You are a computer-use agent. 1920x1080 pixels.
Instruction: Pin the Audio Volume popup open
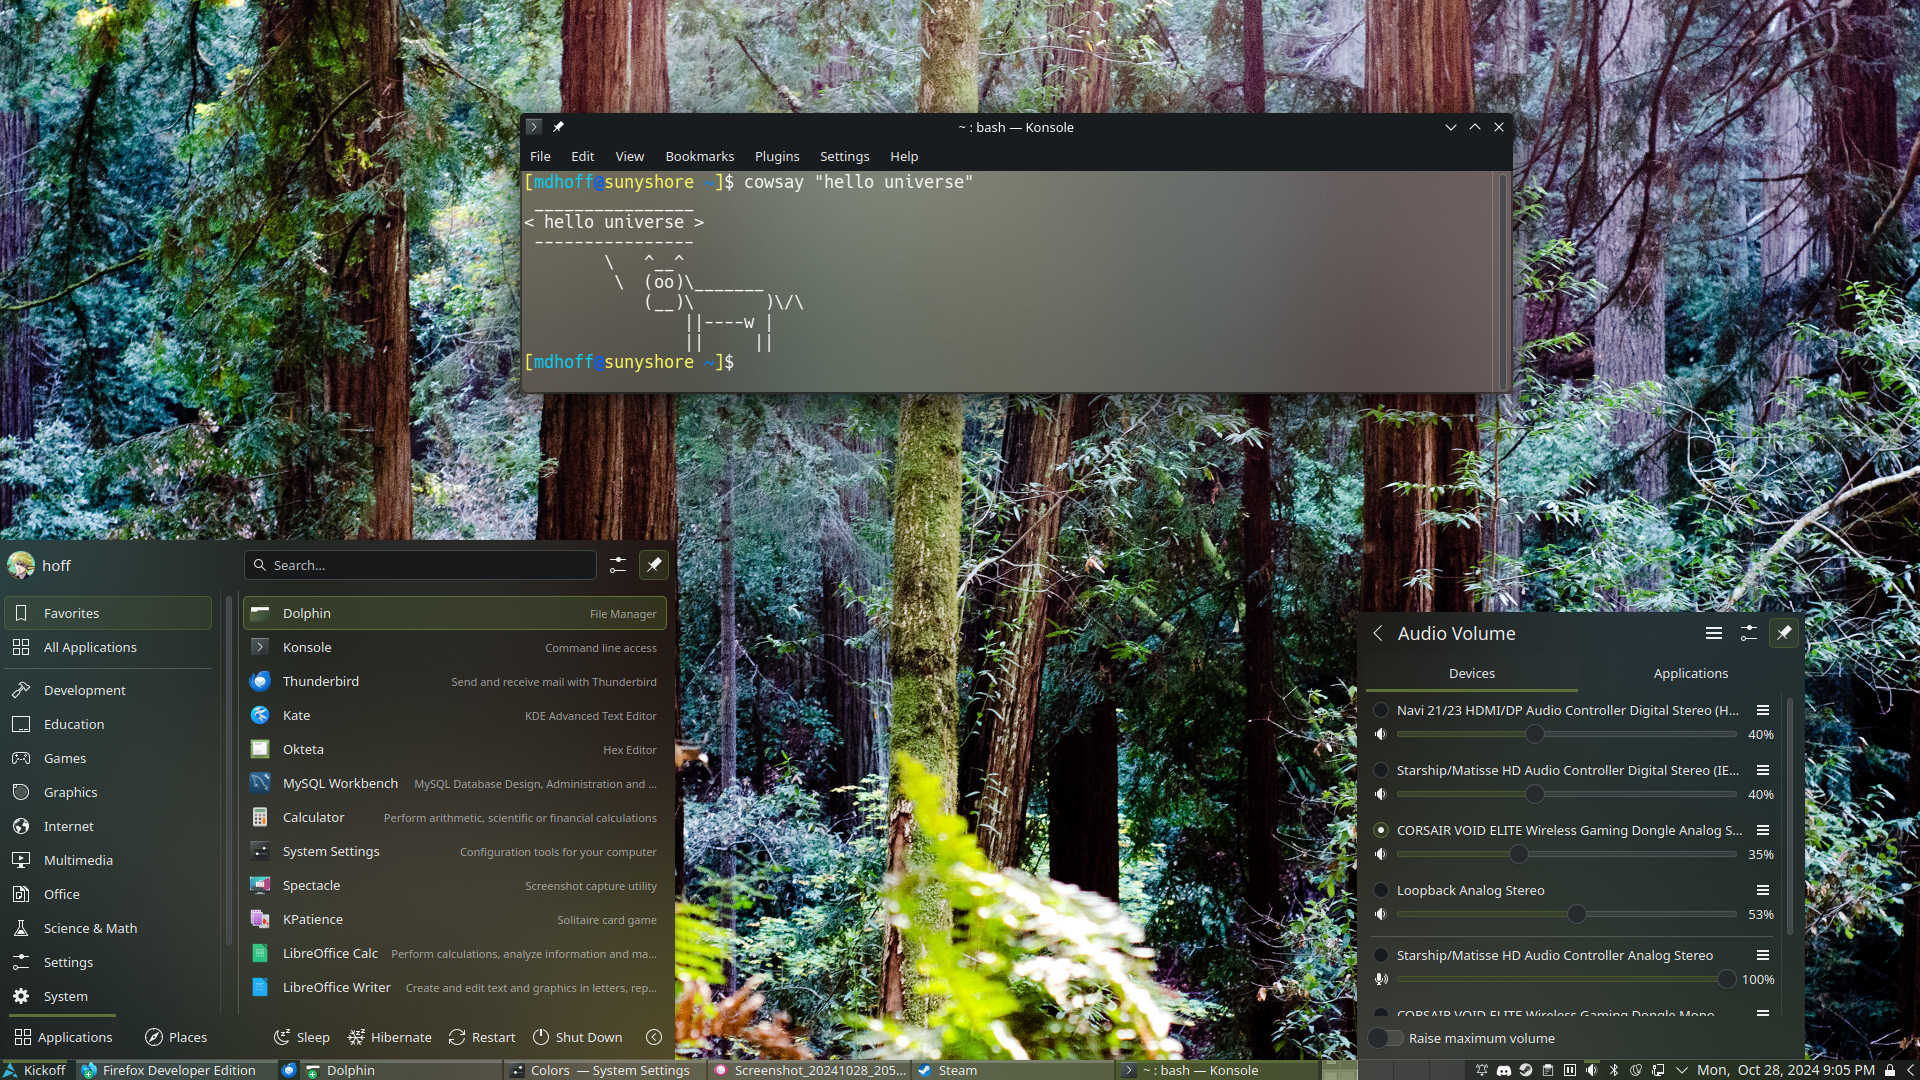coord(1784,633)
